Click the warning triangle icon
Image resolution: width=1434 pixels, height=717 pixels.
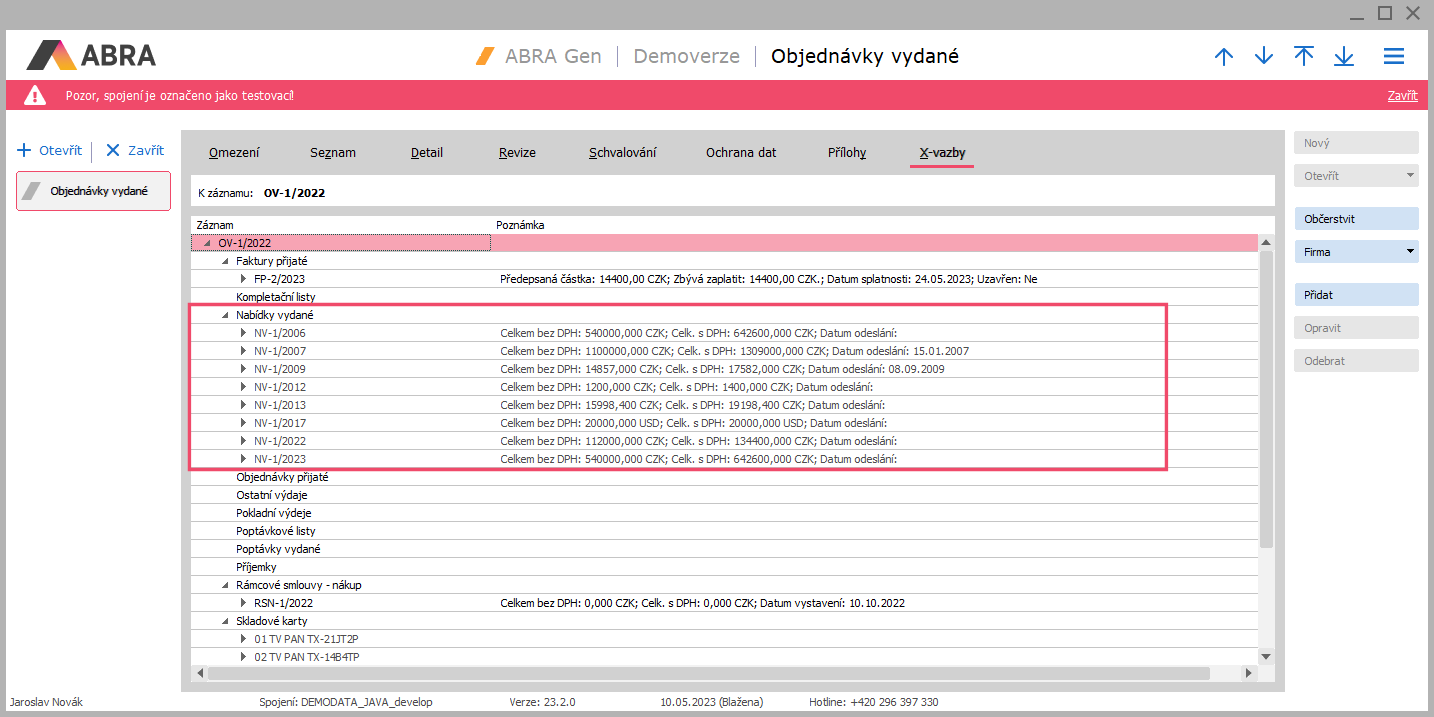click(x=35, y=96)
